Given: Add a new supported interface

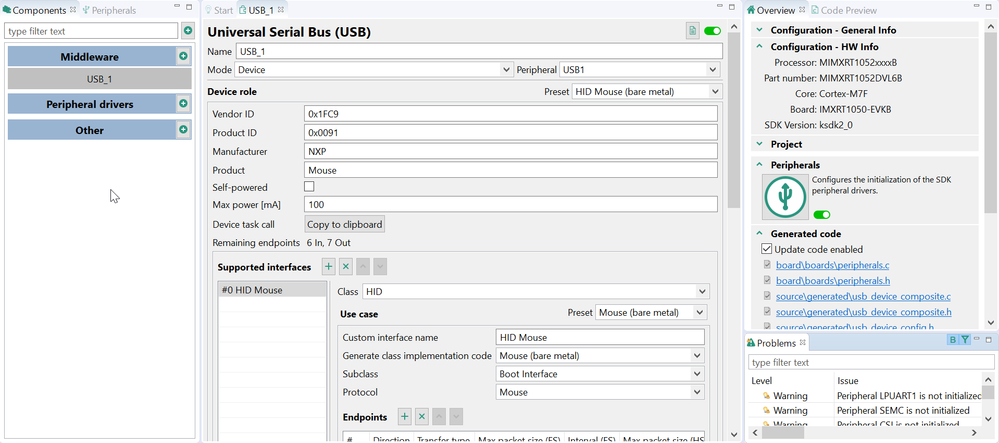Looking at the screenshot, I should (327, 266).
